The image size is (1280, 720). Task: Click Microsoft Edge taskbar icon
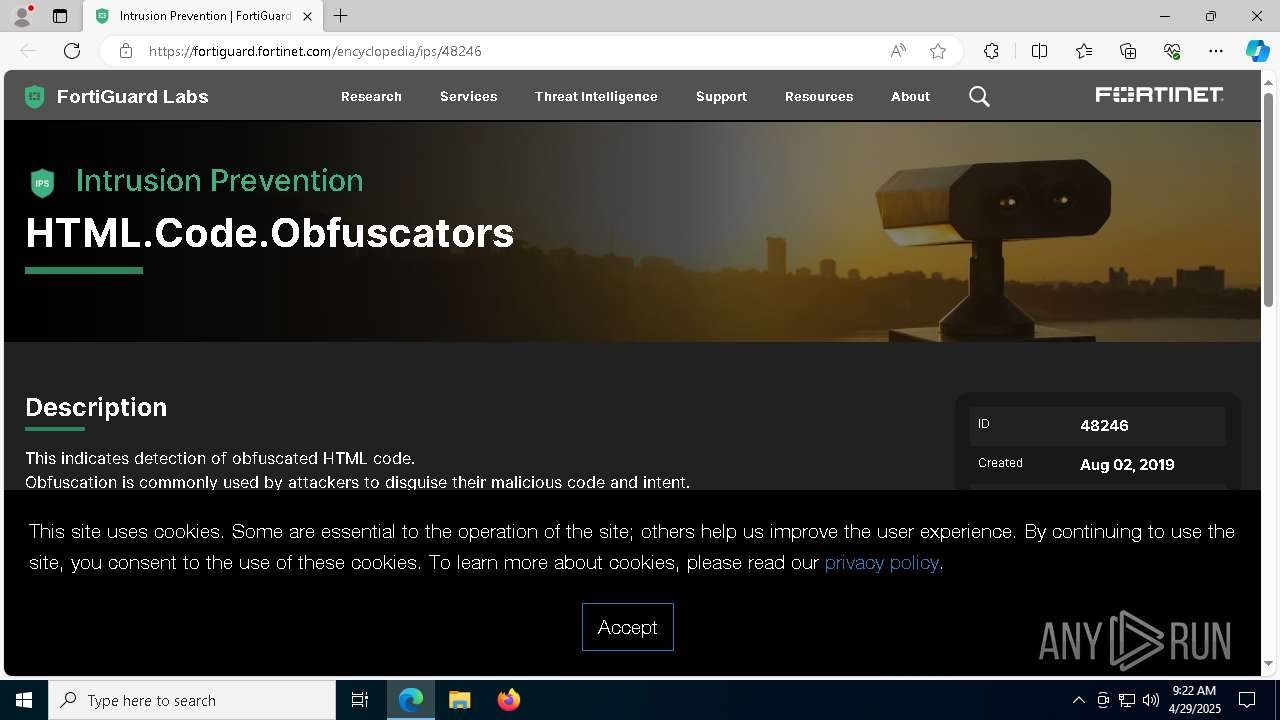click(411, 700)
